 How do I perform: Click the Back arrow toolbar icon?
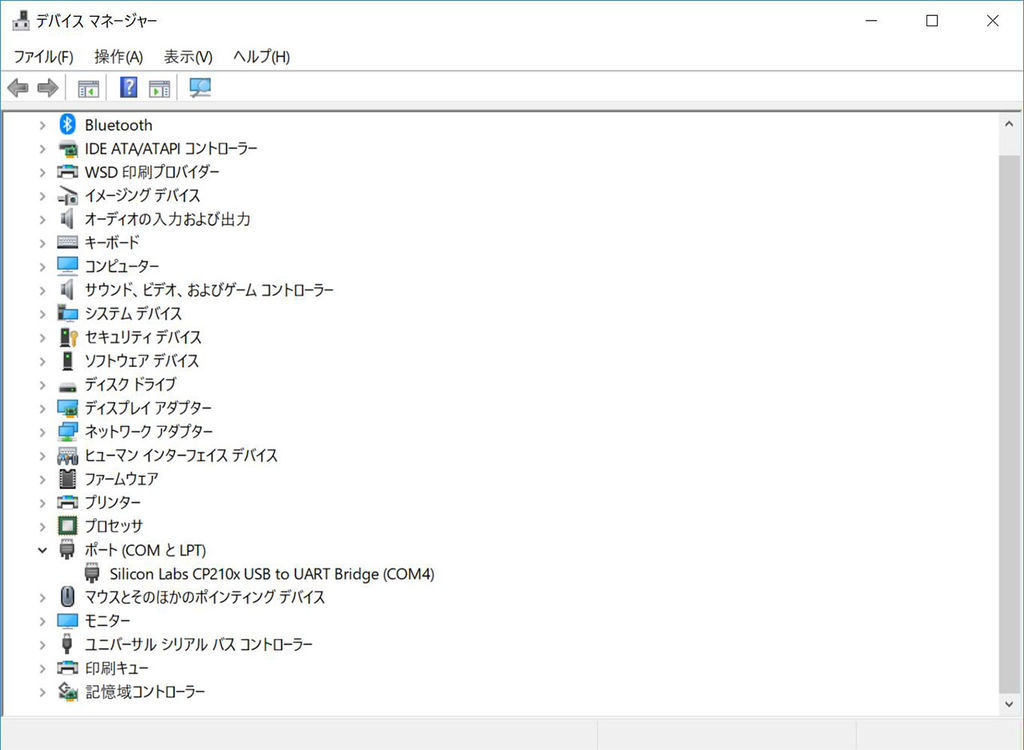18,87
